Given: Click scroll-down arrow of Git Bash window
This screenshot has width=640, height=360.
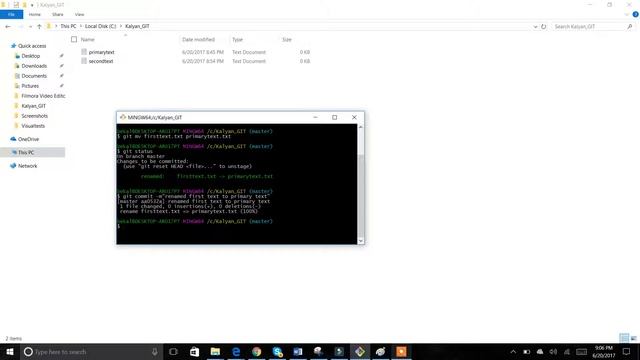Looking at the screenshot, I should pyautogui.click(x=360, y=241).
